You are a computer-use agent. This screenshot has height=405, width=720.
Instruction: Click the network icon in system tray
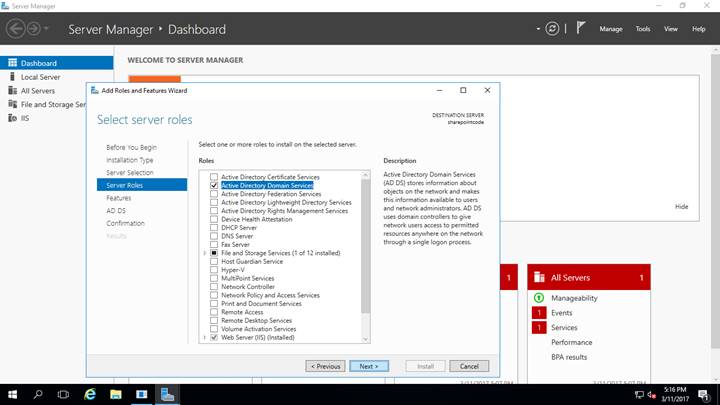pos(639,394)
